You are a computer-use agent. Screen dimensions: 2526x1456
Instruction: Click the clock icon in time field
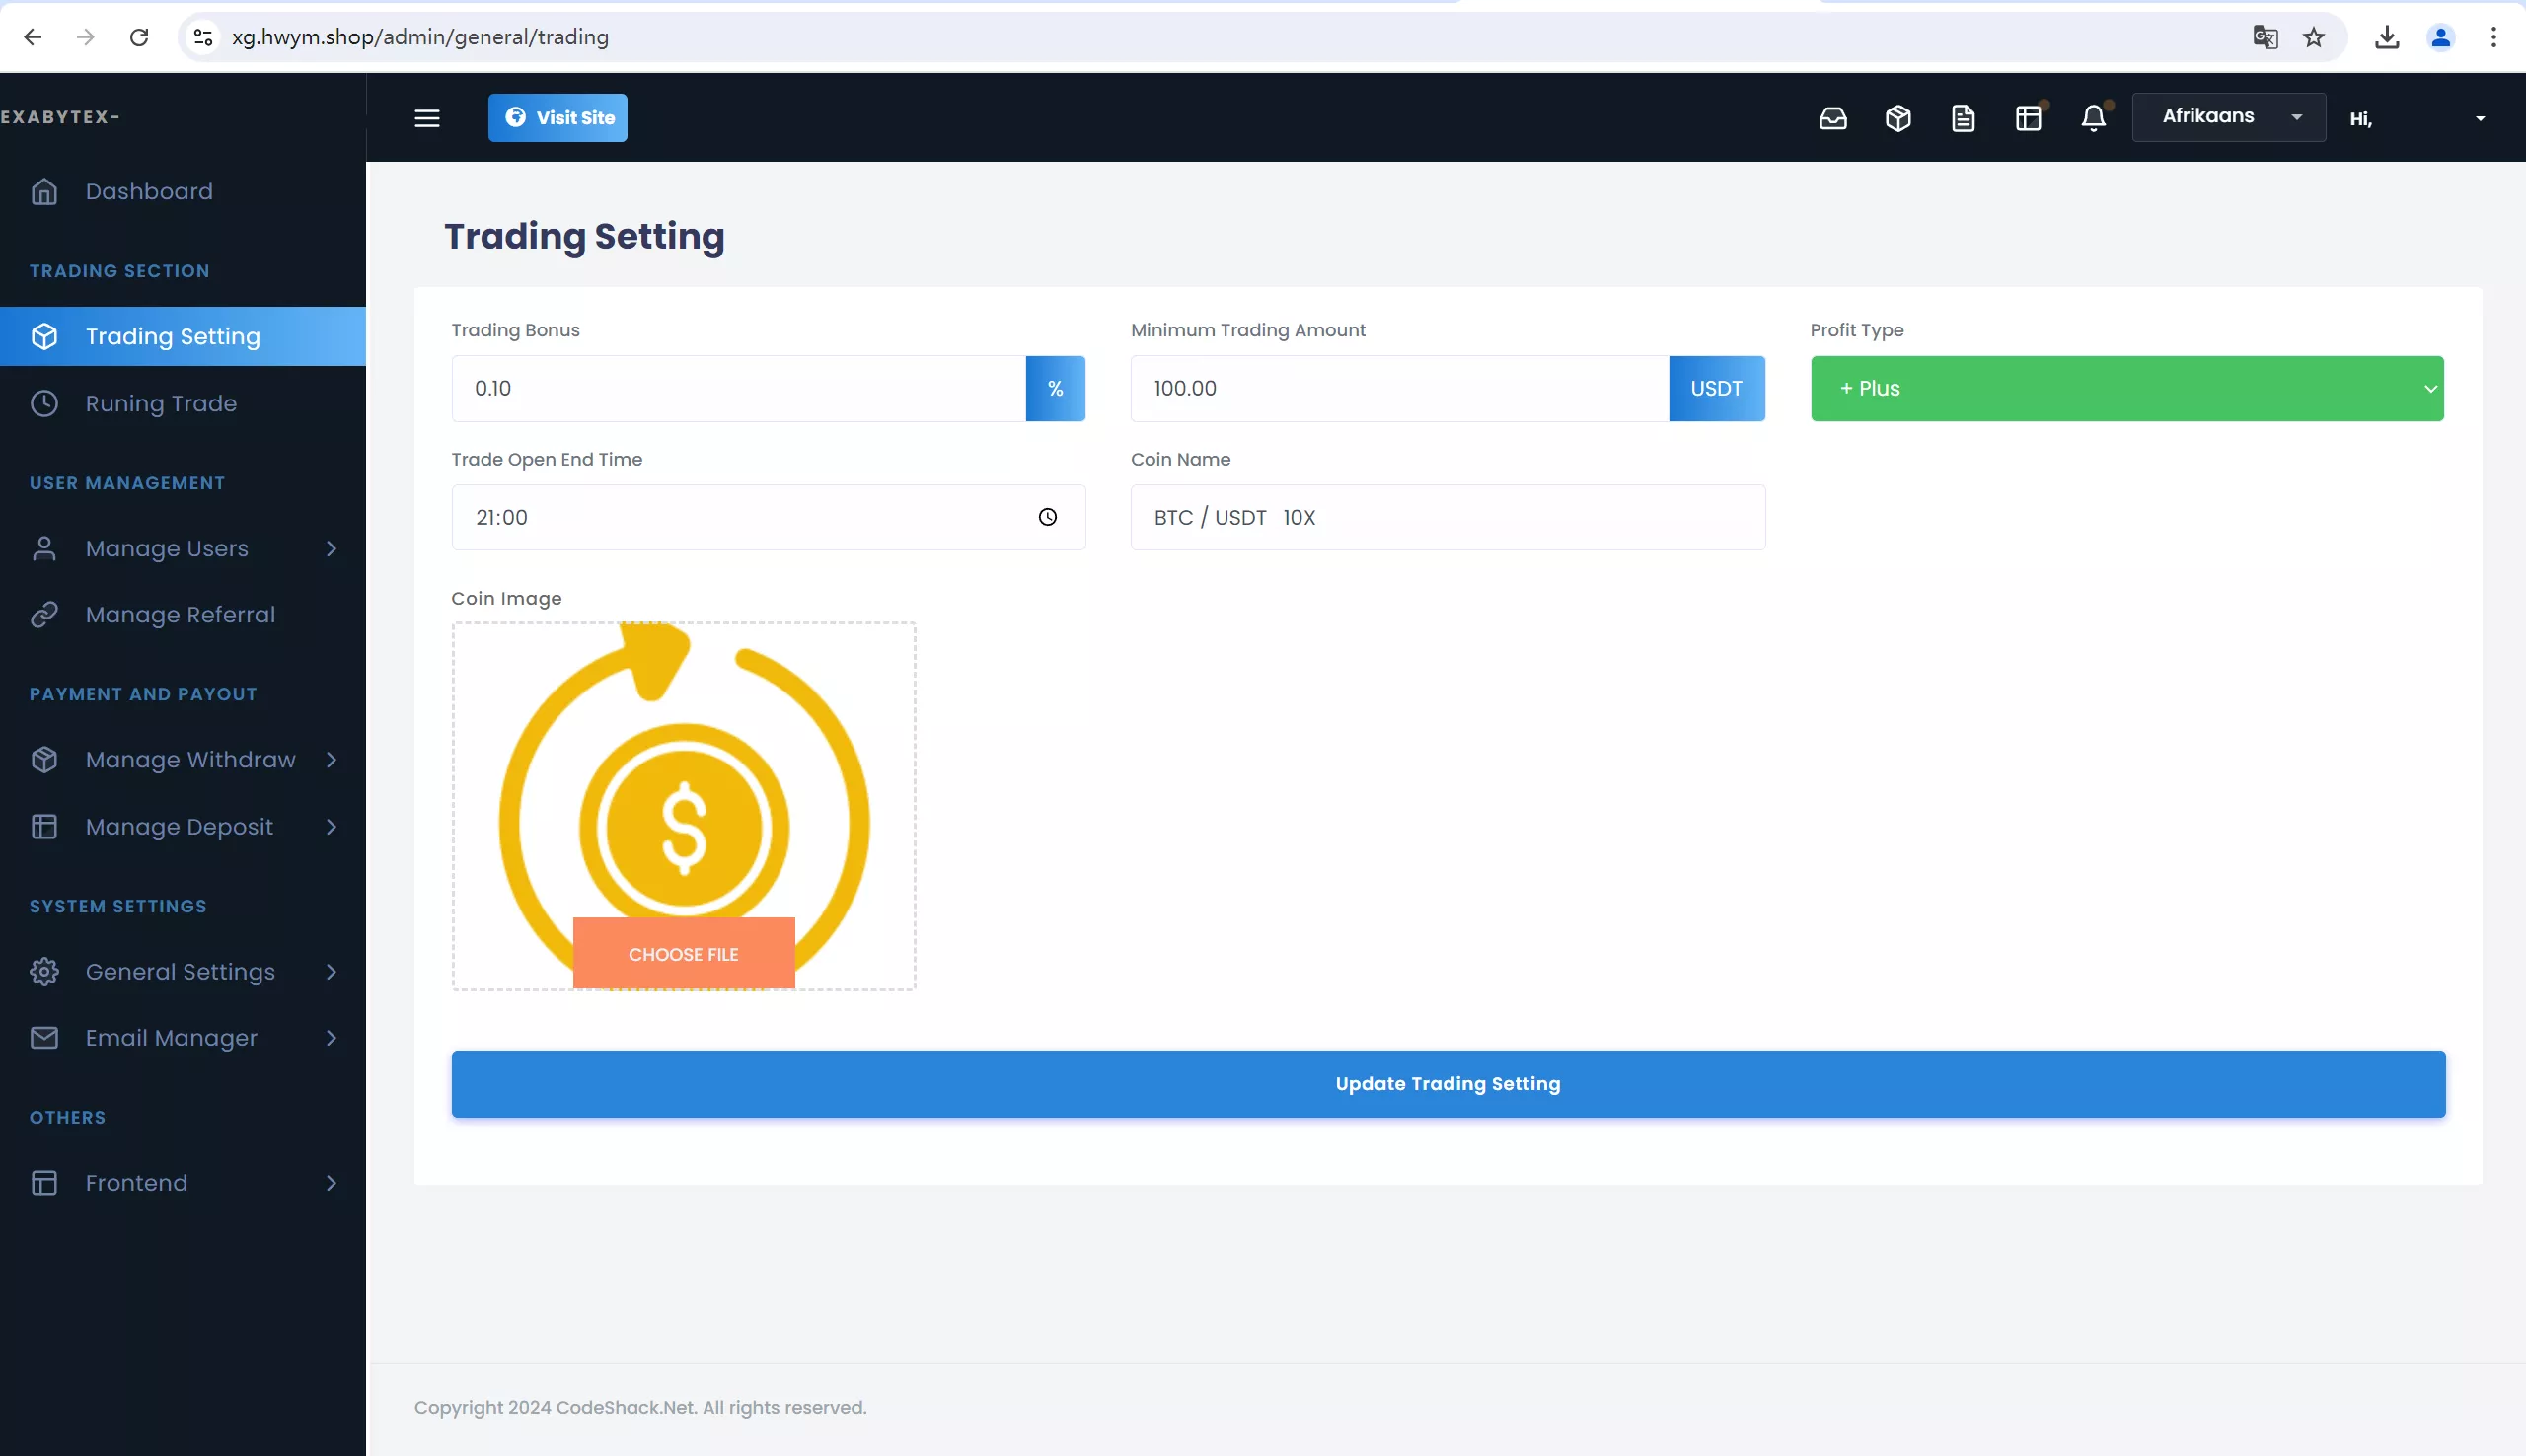tap(1047, 517)
